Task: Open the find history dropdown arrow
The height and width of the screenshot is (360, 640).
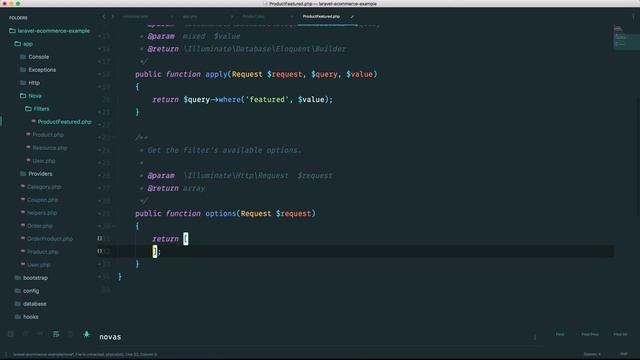Action: [x=535, y=337]
